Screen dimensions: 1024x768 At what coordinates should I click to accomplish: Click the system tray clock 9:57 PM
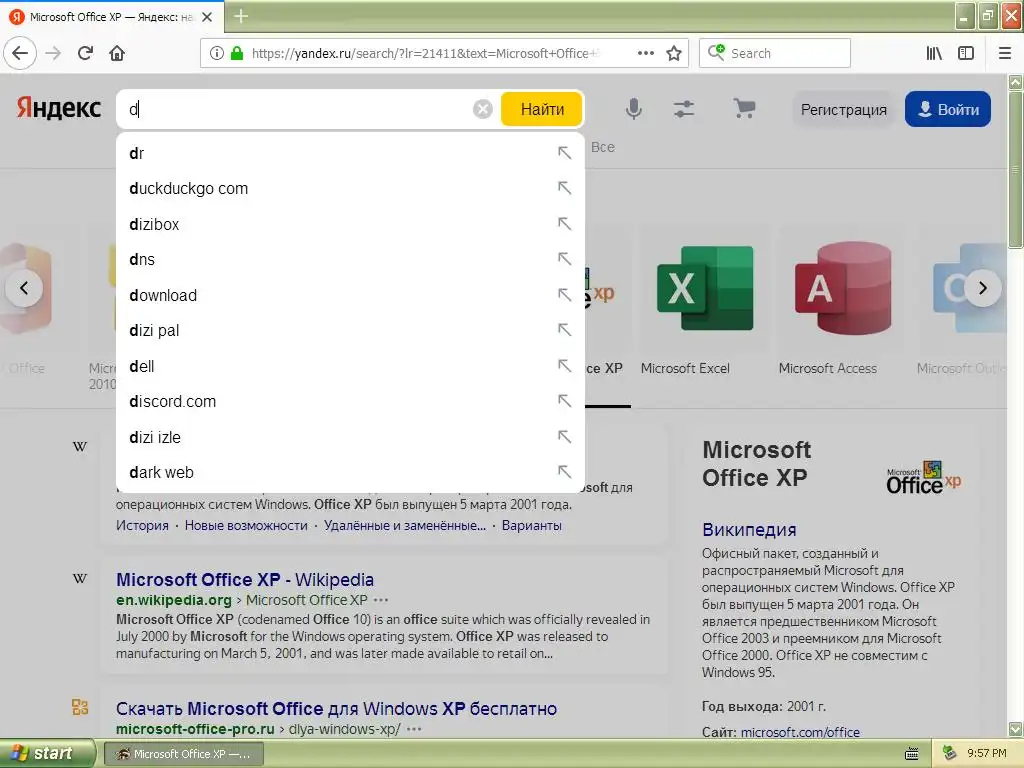coord(986,753)
